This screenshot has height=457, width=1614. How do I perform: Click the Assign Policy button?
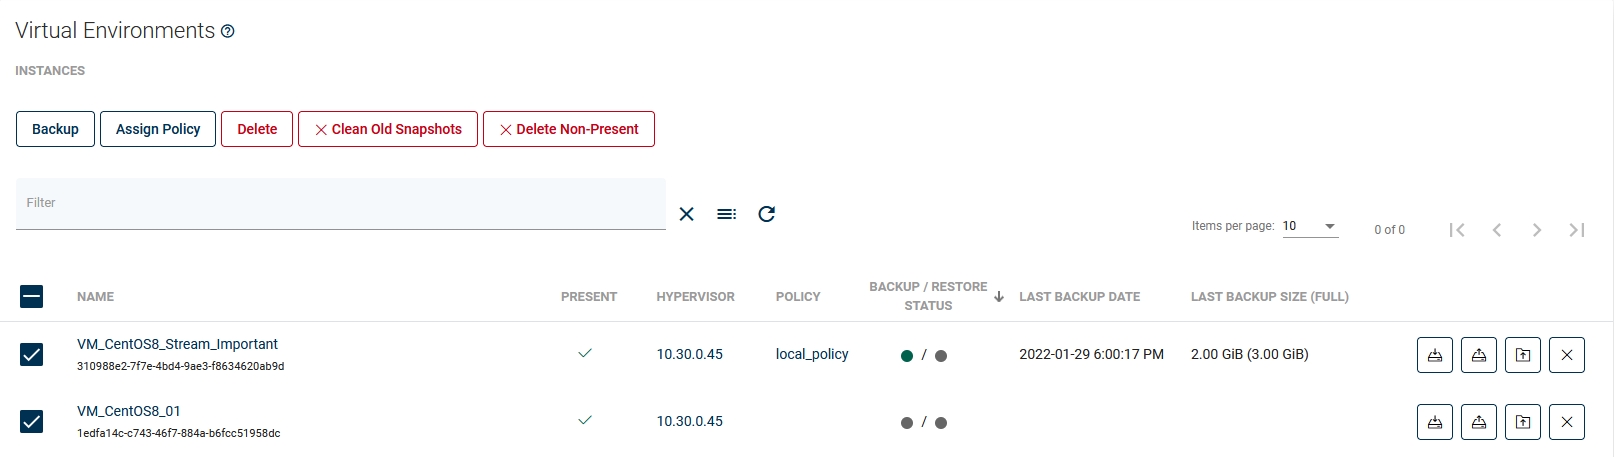[x=158, y=129]
